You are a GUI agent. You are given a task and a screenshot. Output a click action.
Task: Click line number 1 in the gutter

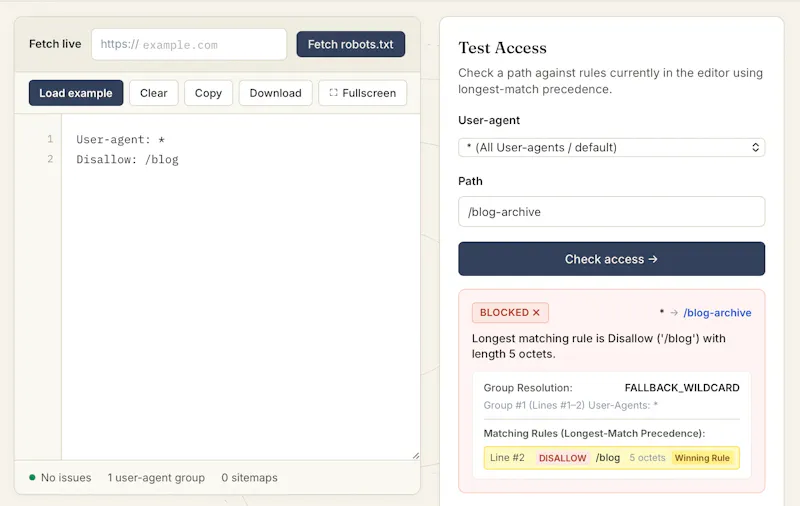[50, 139]
